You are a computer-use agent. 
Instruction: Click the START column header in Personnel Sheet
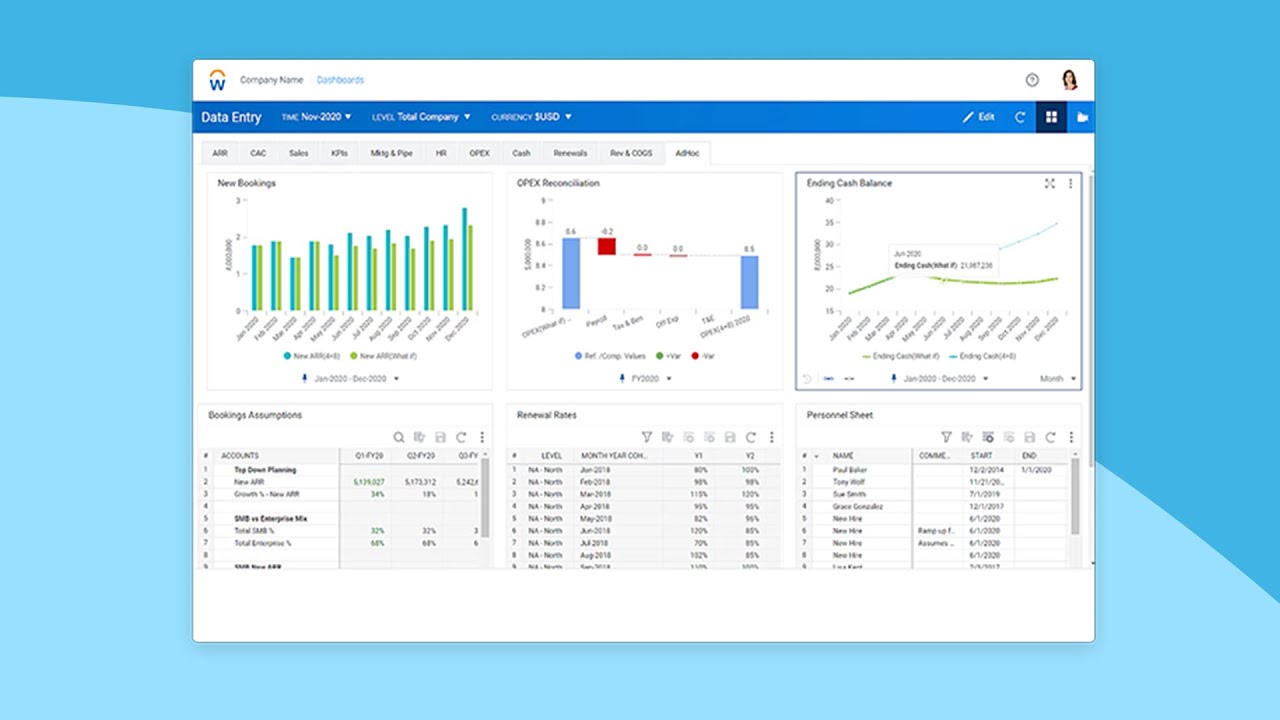pyautogui.click(x=981, y=456)
